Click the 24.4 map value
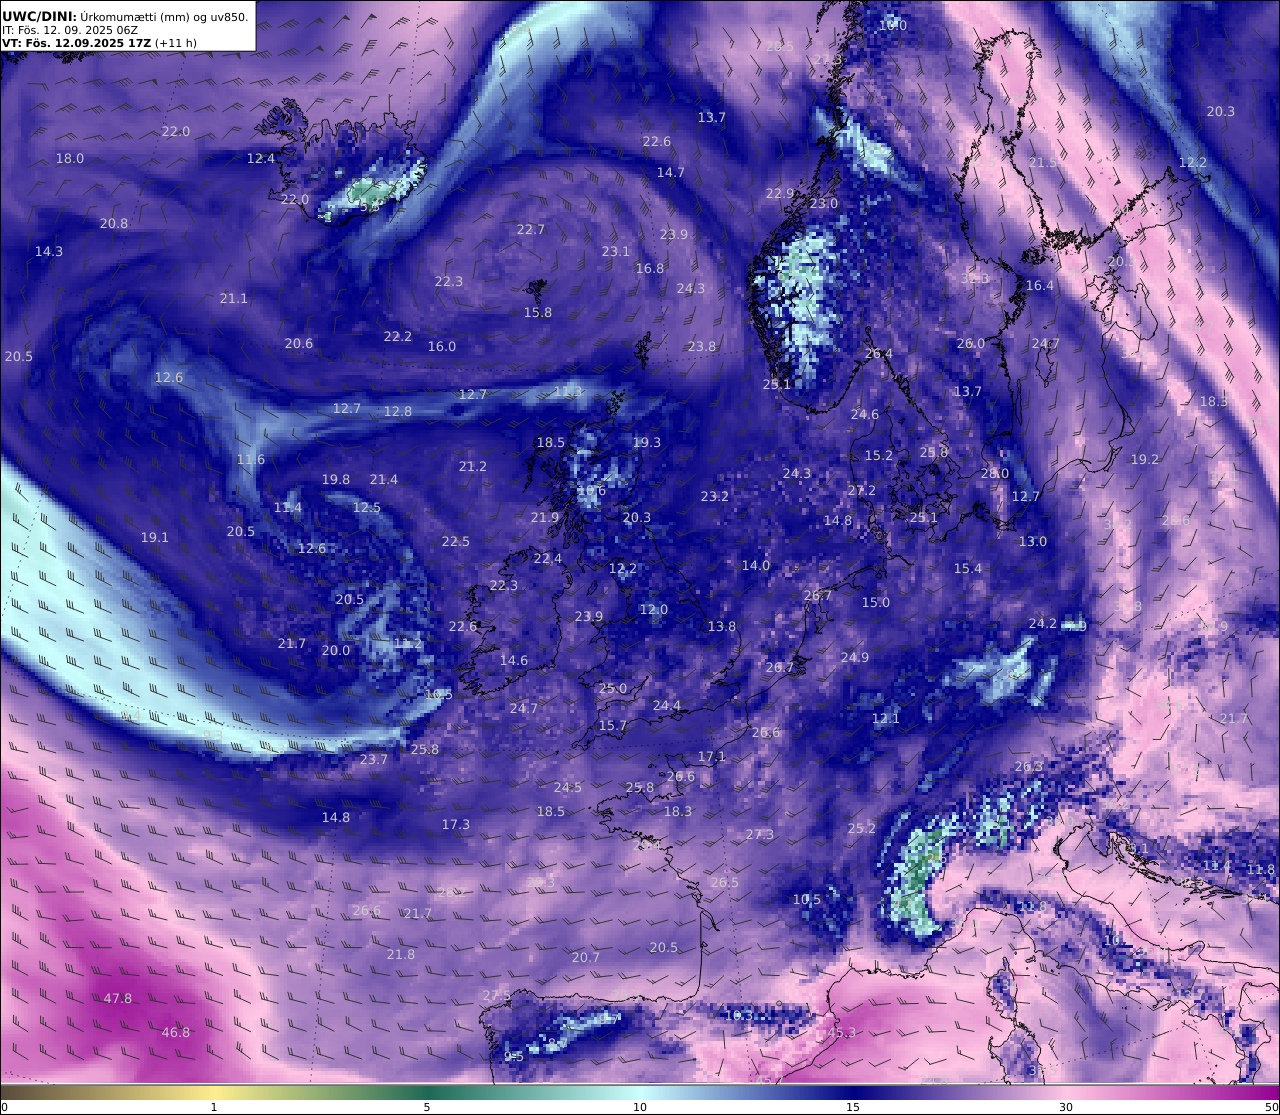Image resolution: width=1280 pixels, height=1115 pixels. pos(667,706)
